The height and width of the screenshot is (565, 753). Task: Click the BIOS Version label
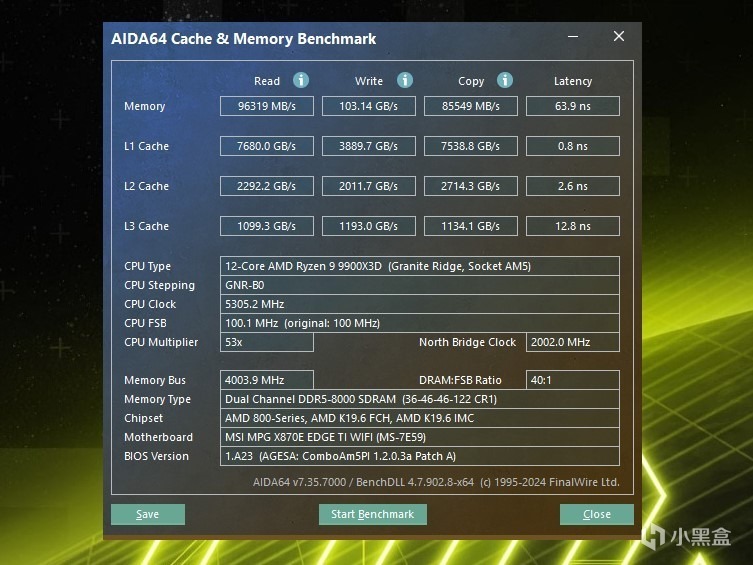156,456
